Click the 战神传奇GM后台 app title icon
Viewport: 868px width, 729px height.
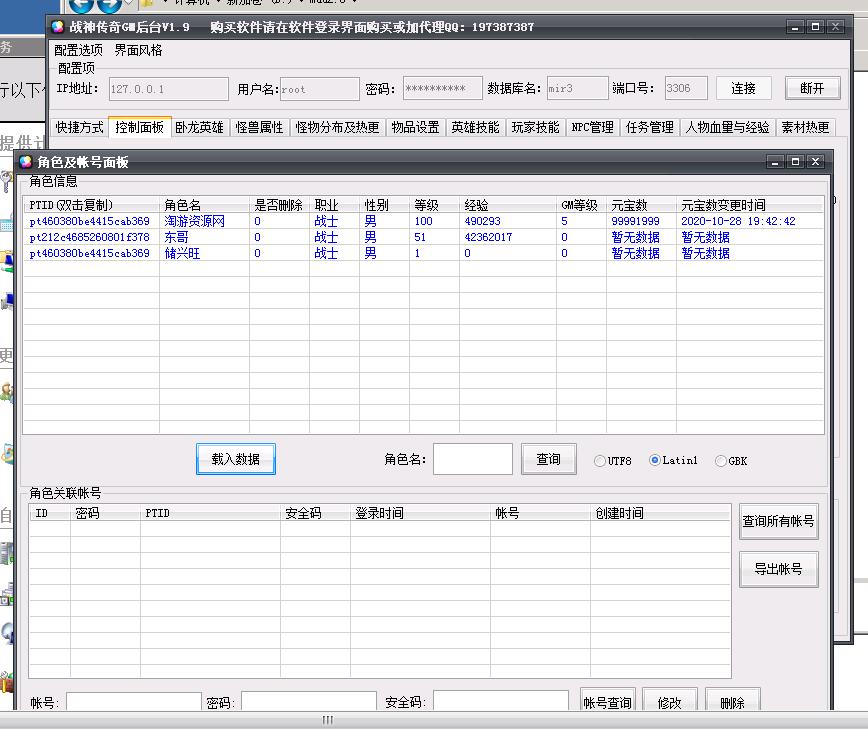point(56,27)
